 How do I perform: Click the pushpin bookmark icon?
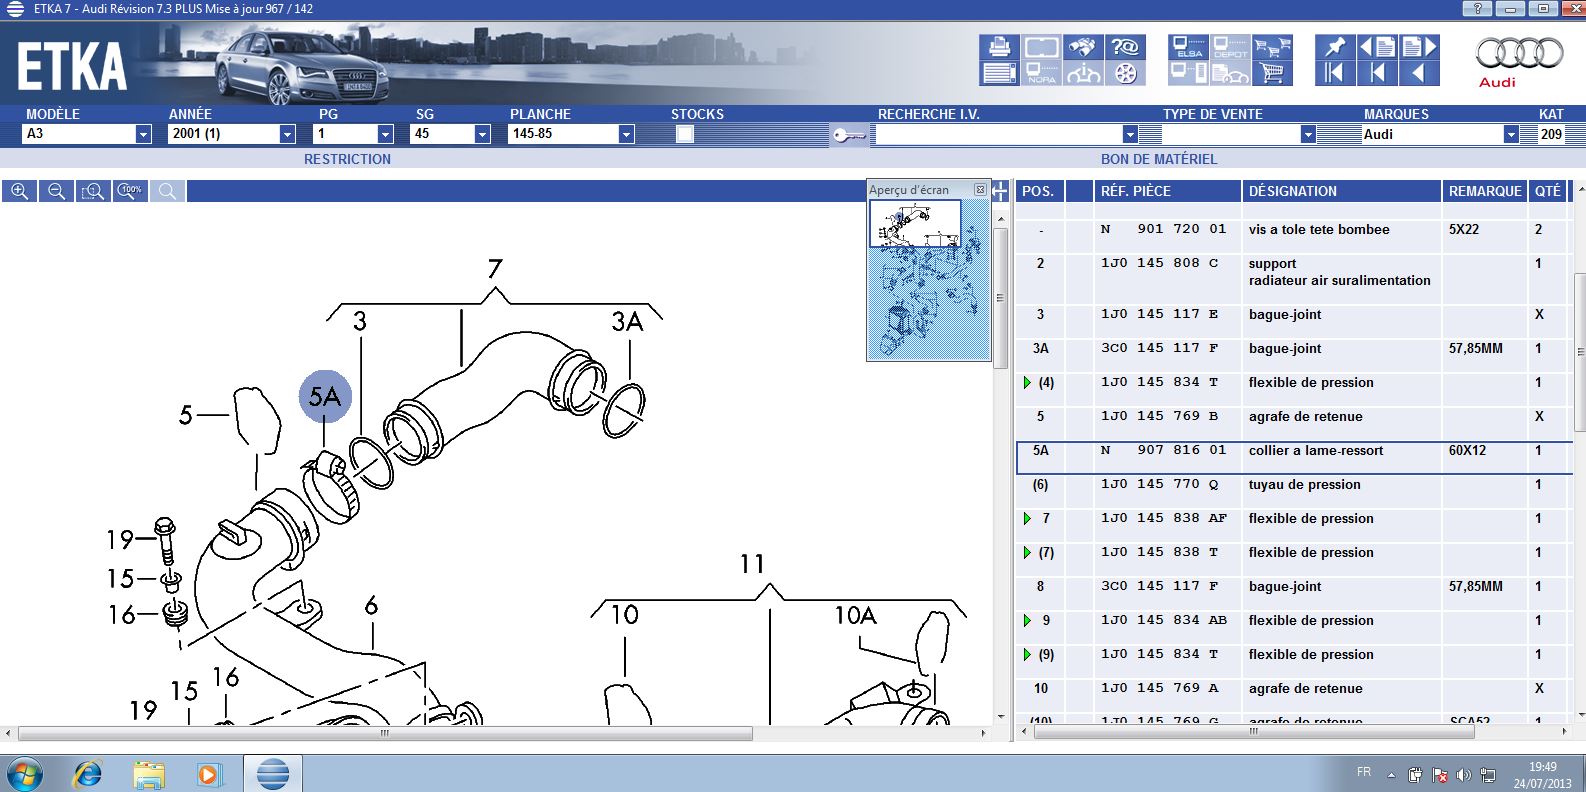[1335, 47]
